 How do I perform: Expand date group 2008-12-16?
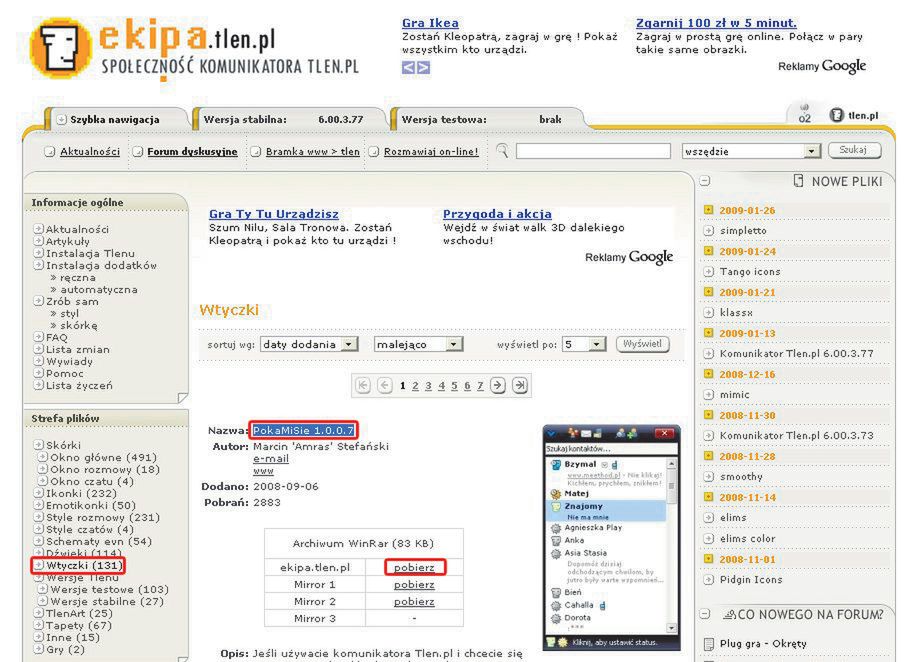coord(709,373)
